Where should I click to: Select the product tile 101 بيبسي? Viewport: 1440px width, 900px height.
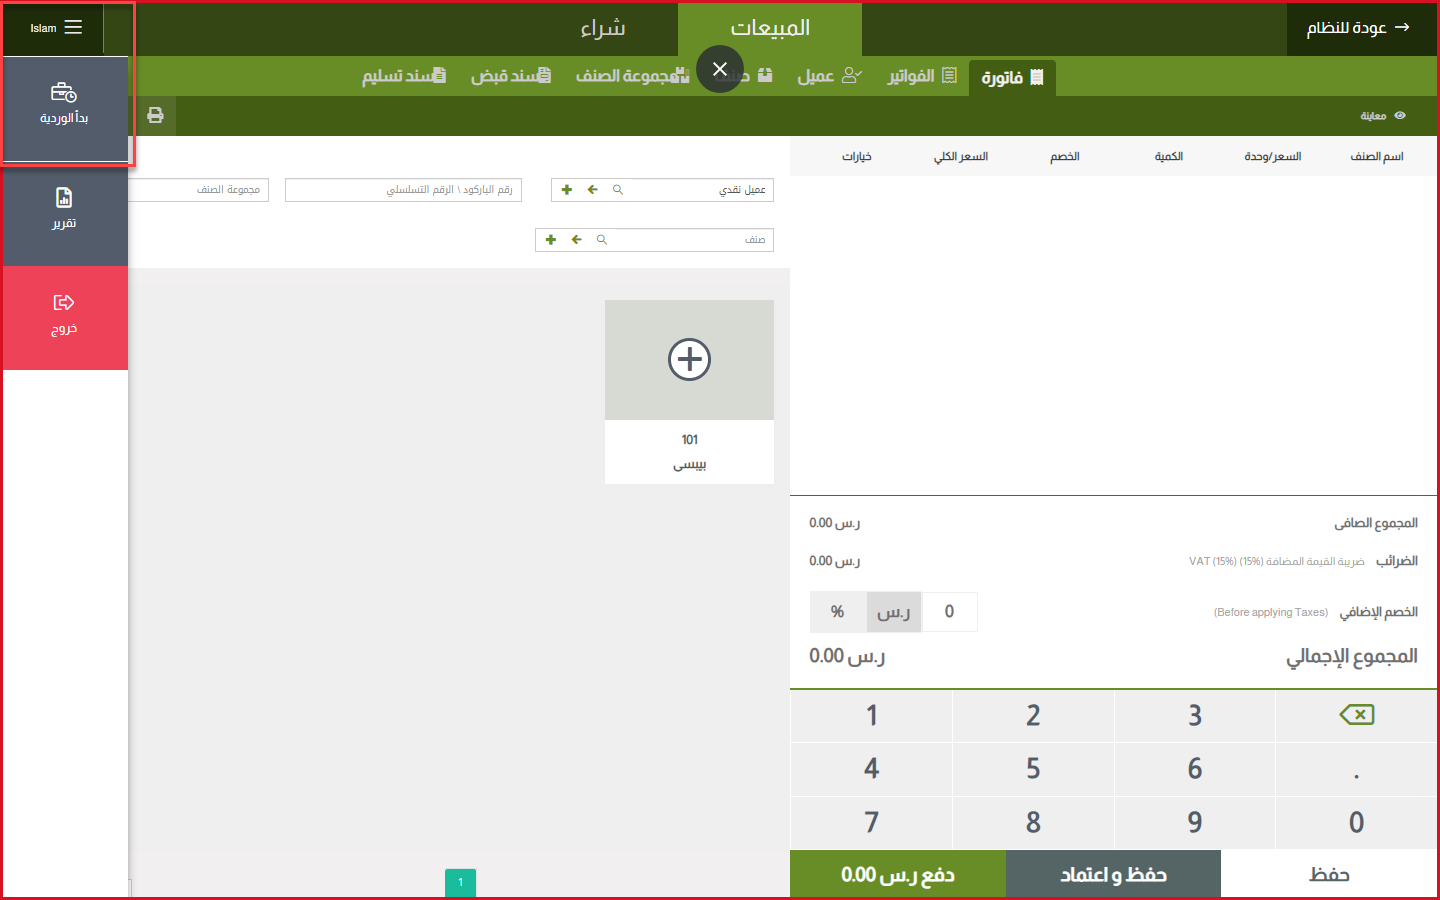[689, 391]
